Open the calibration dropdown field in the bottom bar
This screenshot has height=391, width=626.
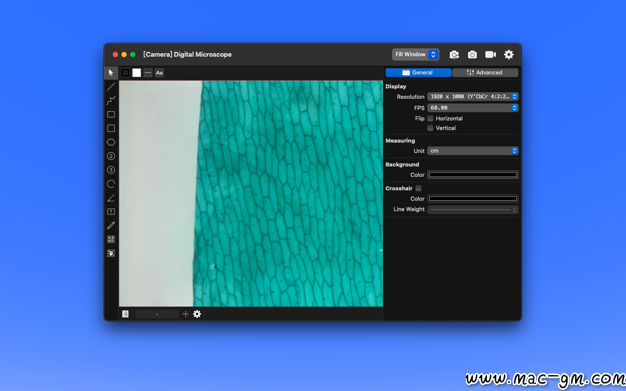(x=157, y=314)
